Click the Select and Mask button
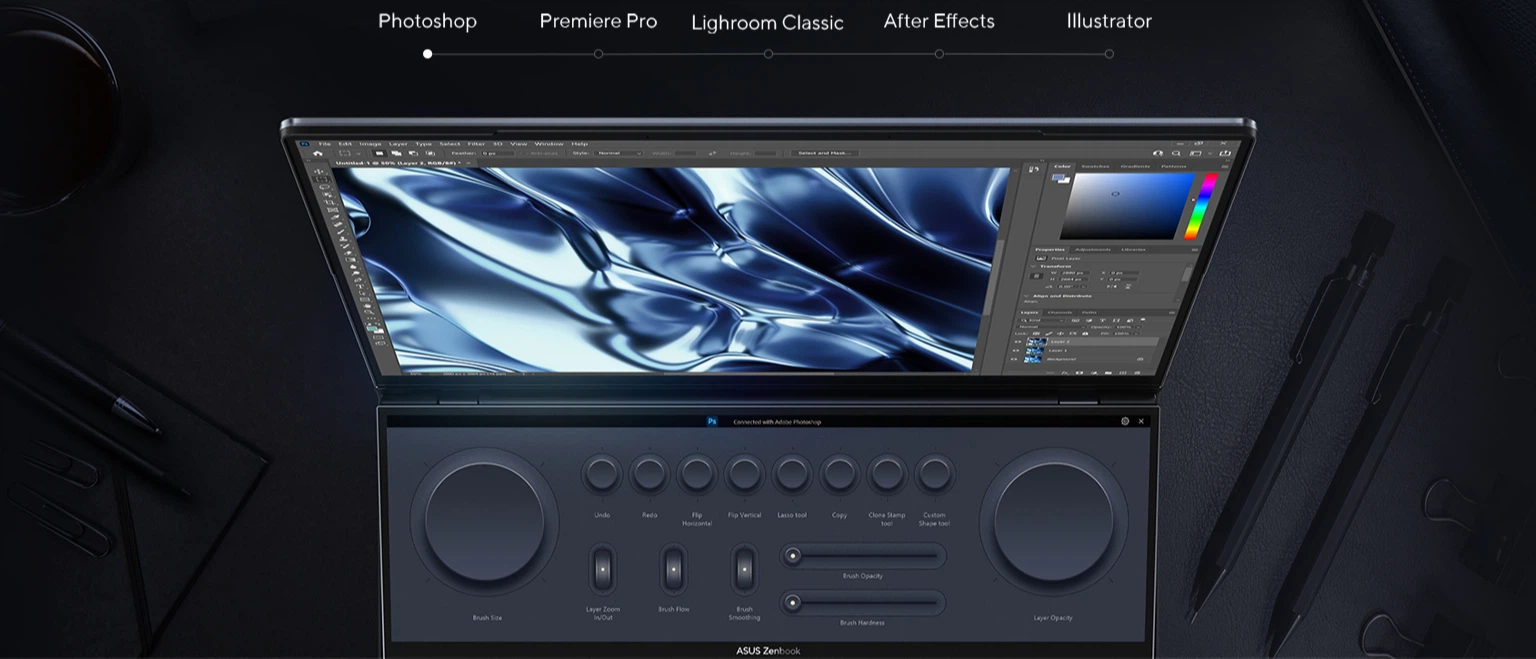 824,153
